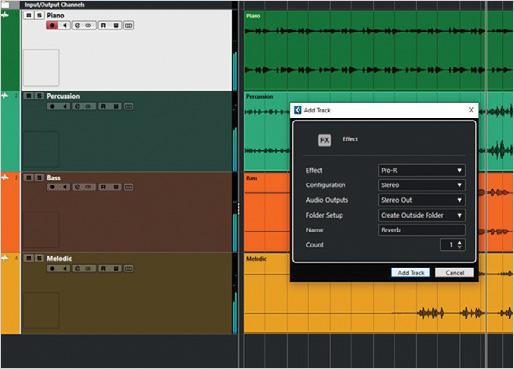Record enable the Percussion track
The height and width of the screenshot is (369, 514).
click(52, 106)
